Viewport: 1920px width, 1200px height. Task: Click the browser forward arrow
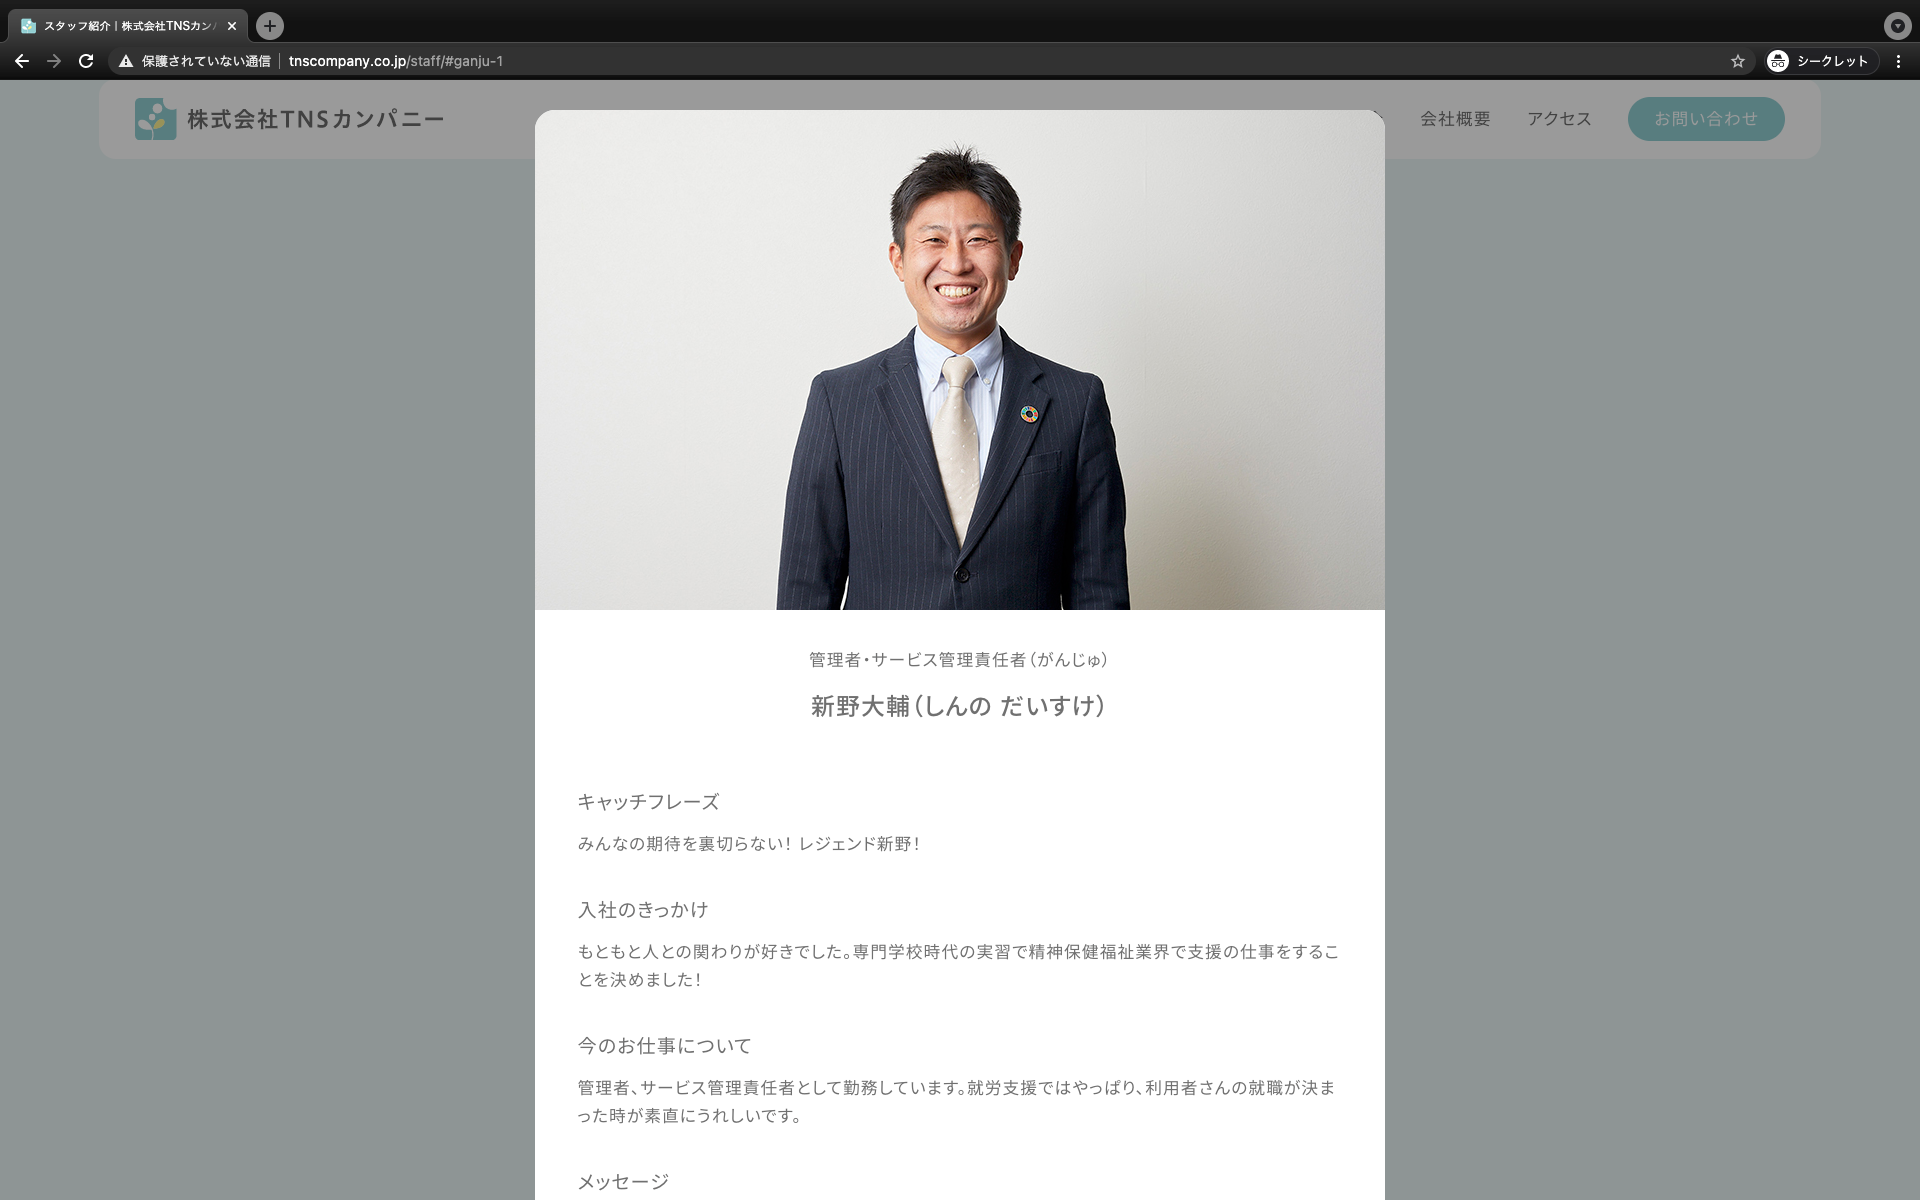pyautogui.click(x=54, y=61)
